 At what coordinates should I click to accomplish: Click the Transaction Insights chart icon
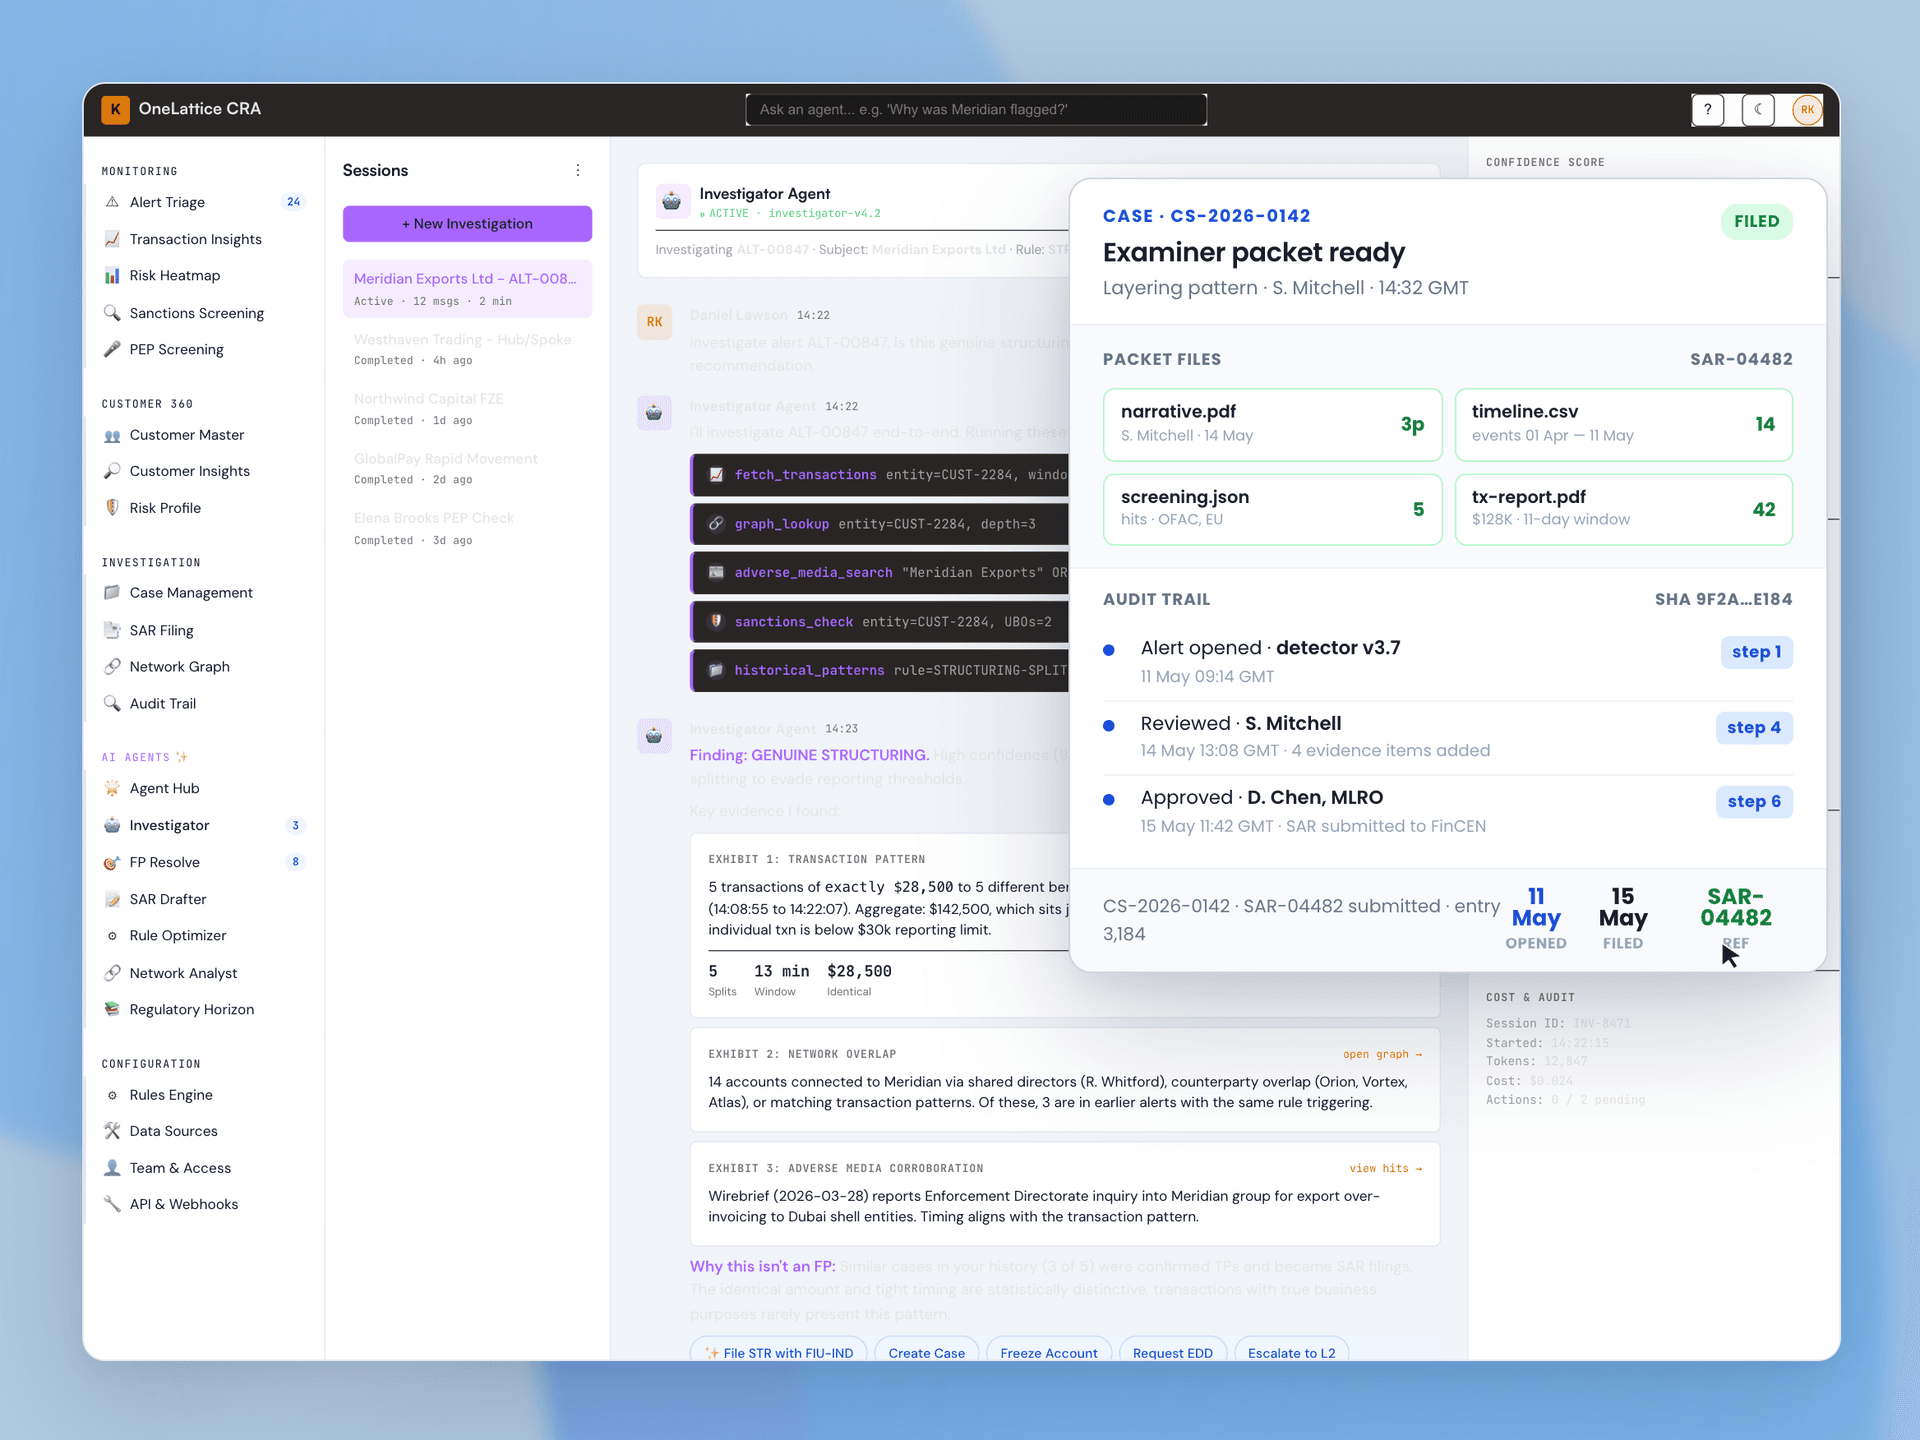112,239
